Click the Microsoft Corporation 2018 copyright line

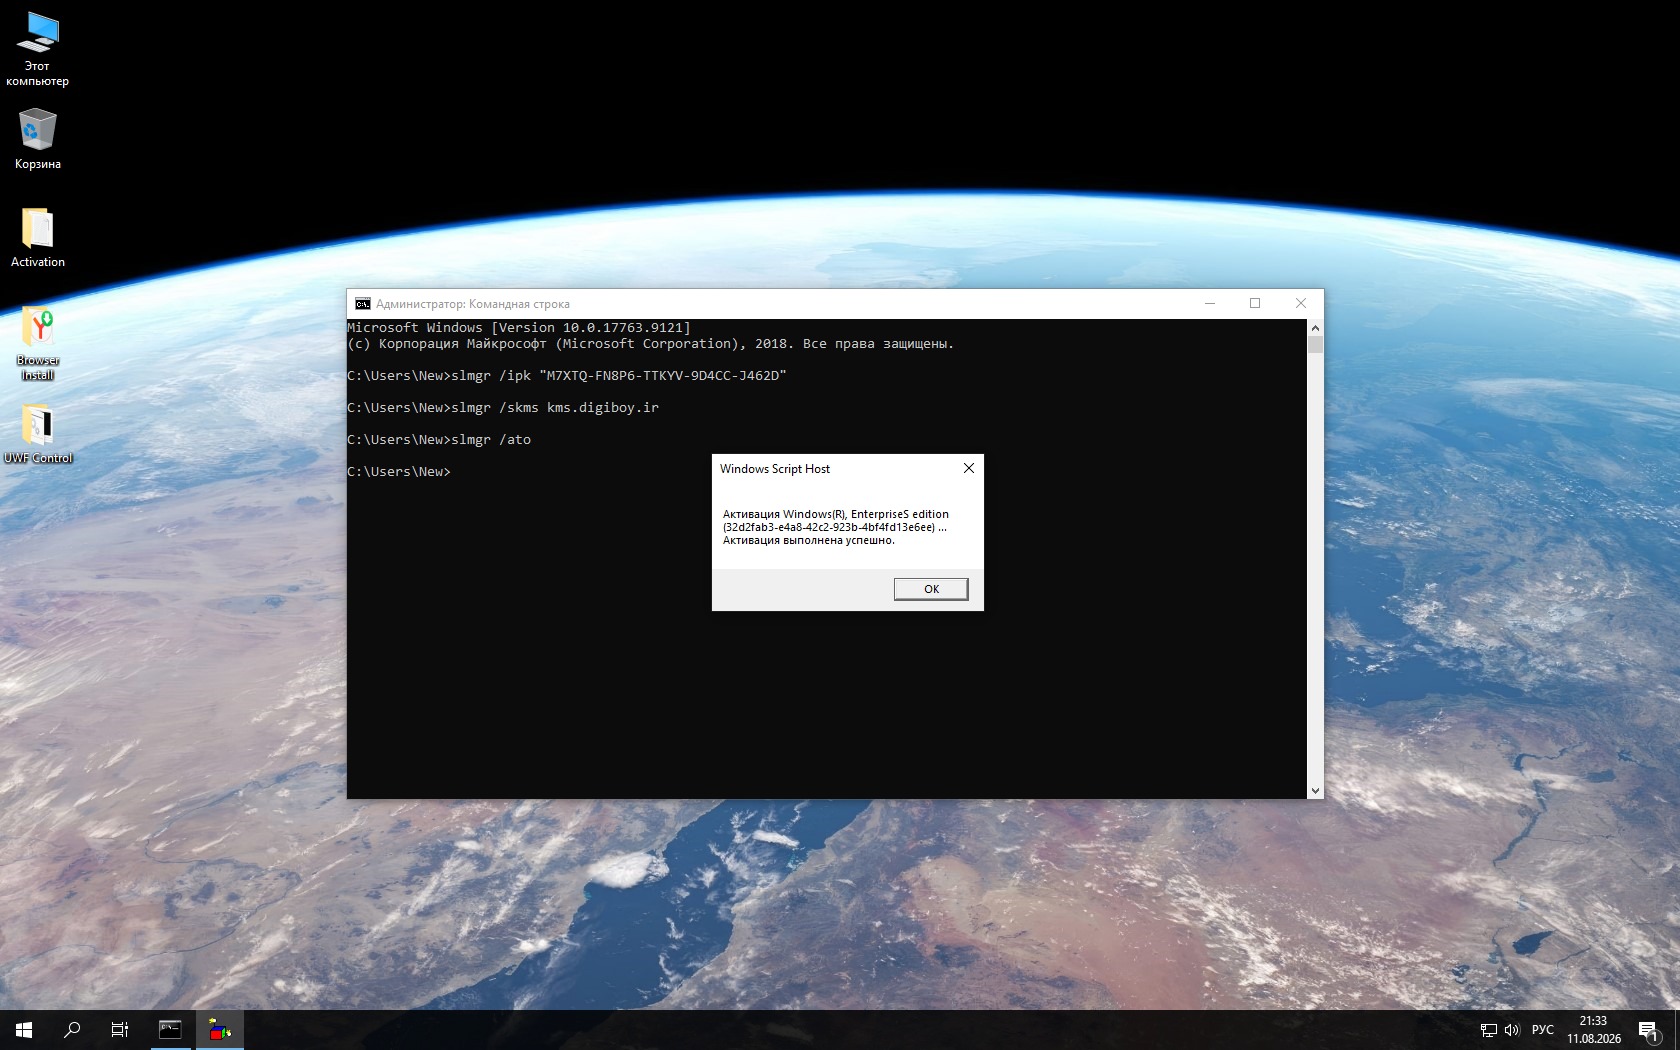pyautogui.click(x=651, y=344)
